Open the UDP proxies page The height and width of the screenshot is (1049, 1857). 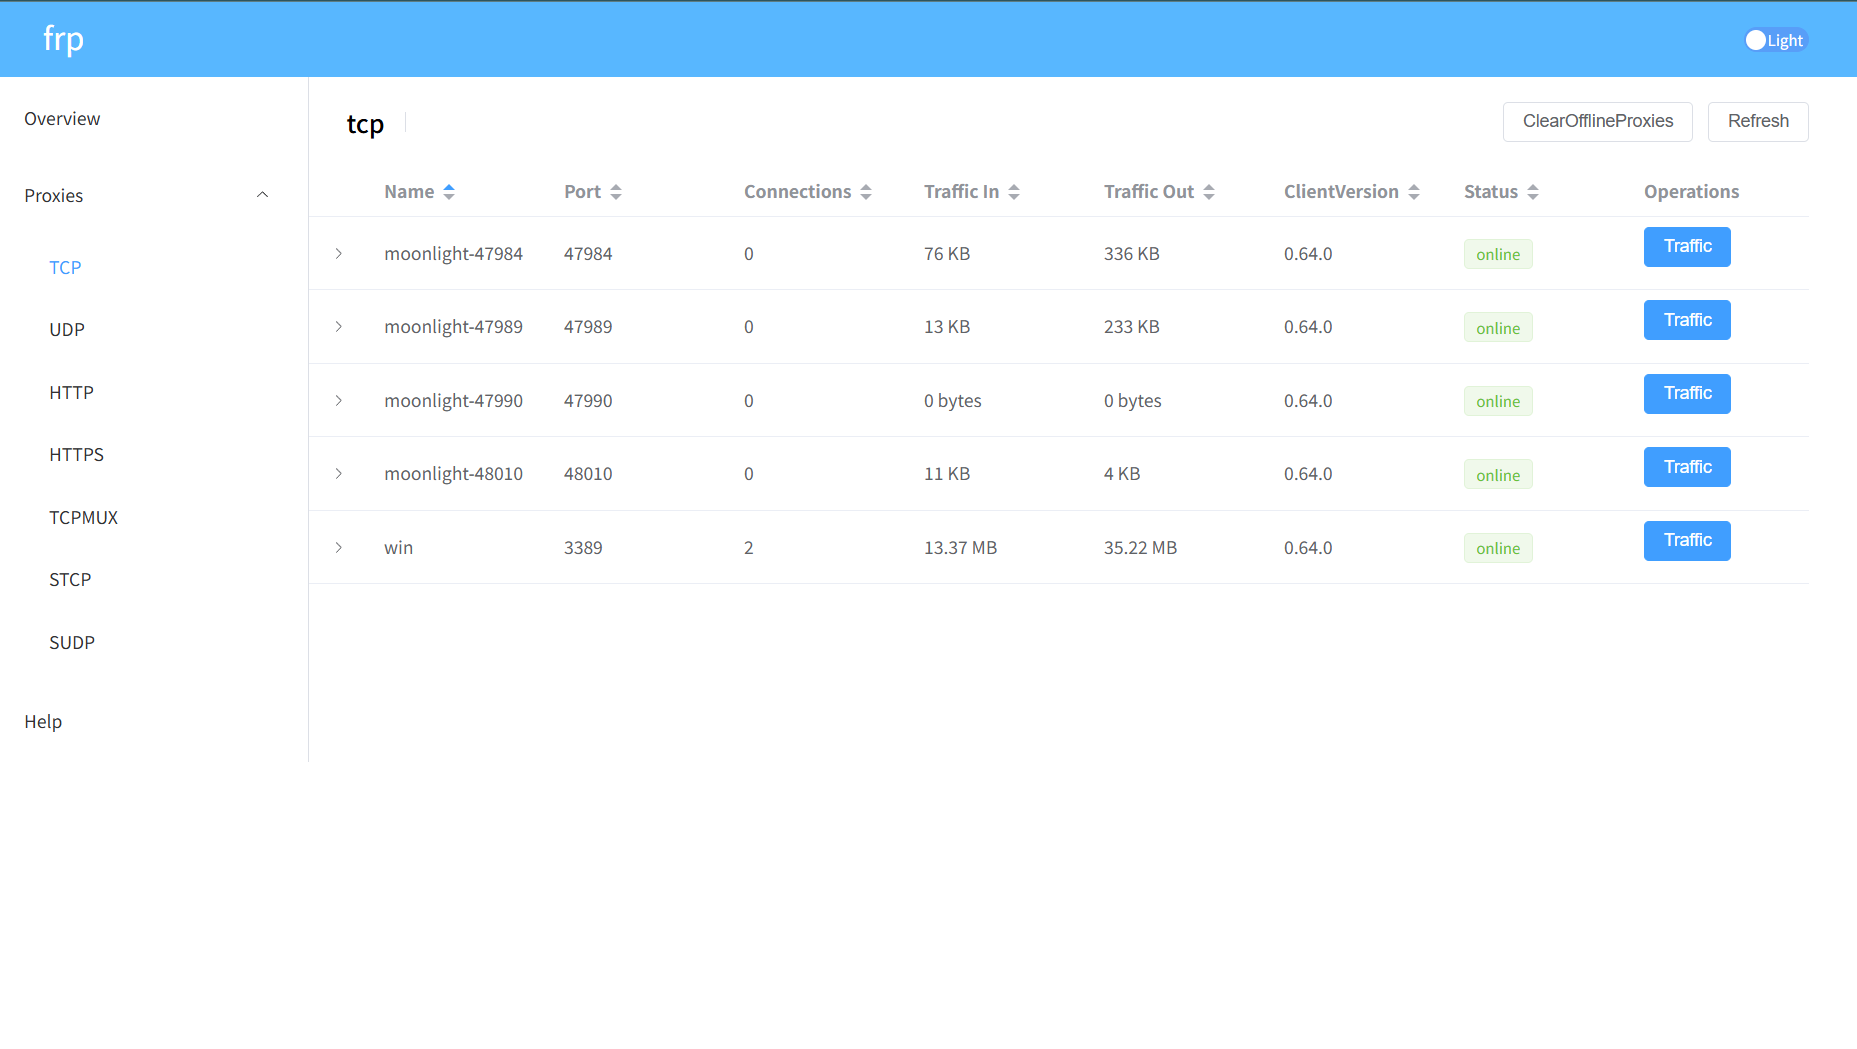(x=67, y=330)
